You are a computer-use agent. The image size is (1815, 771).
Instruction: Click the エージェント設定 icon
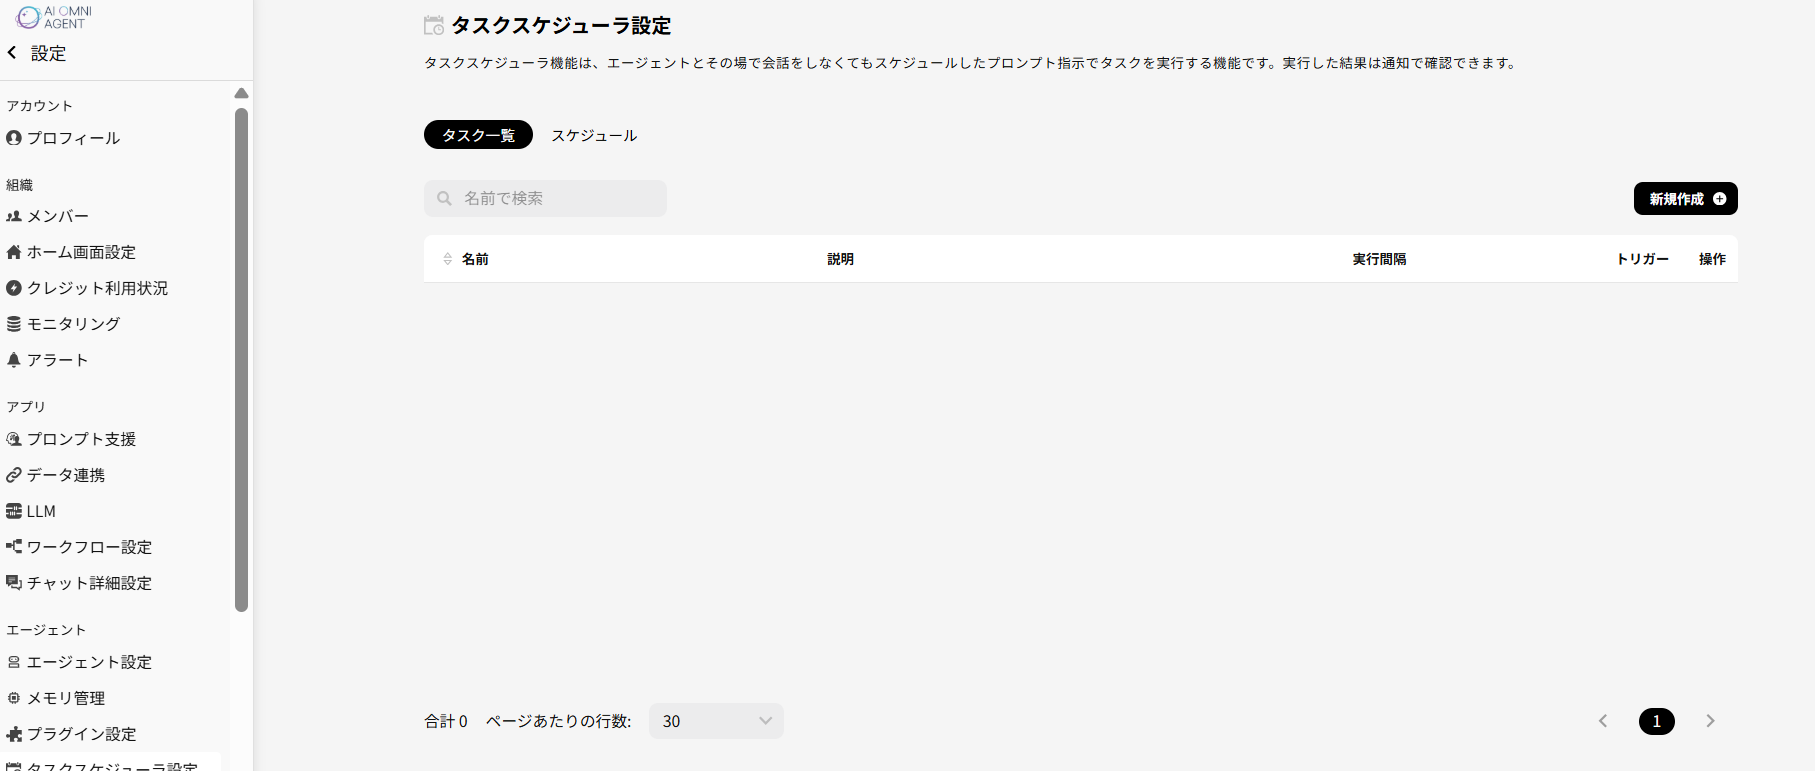pyautogui.click(x=14, y=662)
